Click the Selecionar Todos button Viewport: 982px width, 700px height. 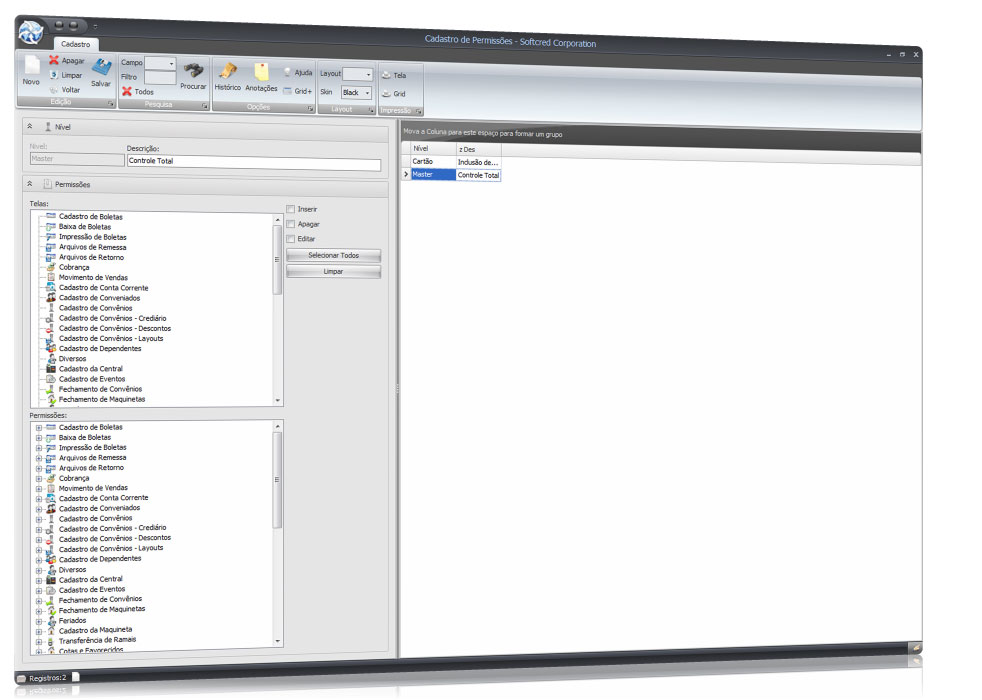click(333, 256)
